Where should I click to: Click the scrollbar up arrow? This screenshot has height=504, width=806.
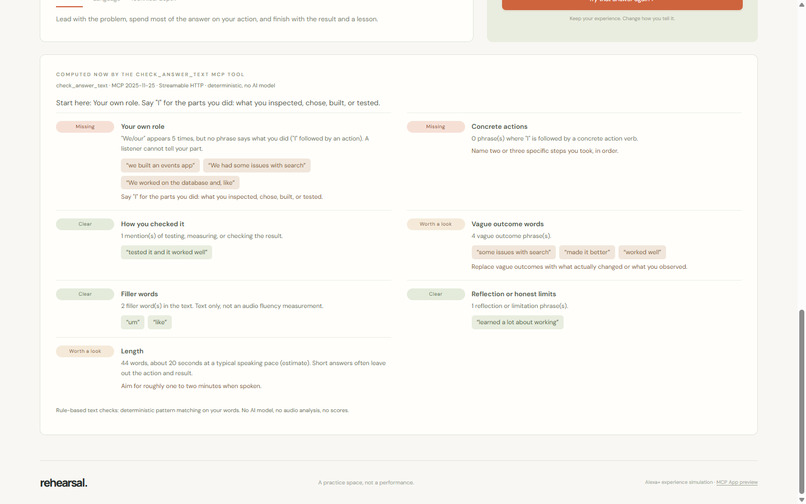802,3
